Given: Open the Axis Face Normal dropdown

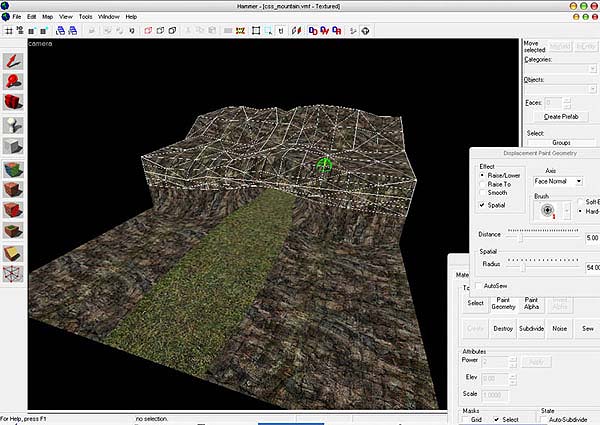Looking at the screenshot, I should click(558, 181).
